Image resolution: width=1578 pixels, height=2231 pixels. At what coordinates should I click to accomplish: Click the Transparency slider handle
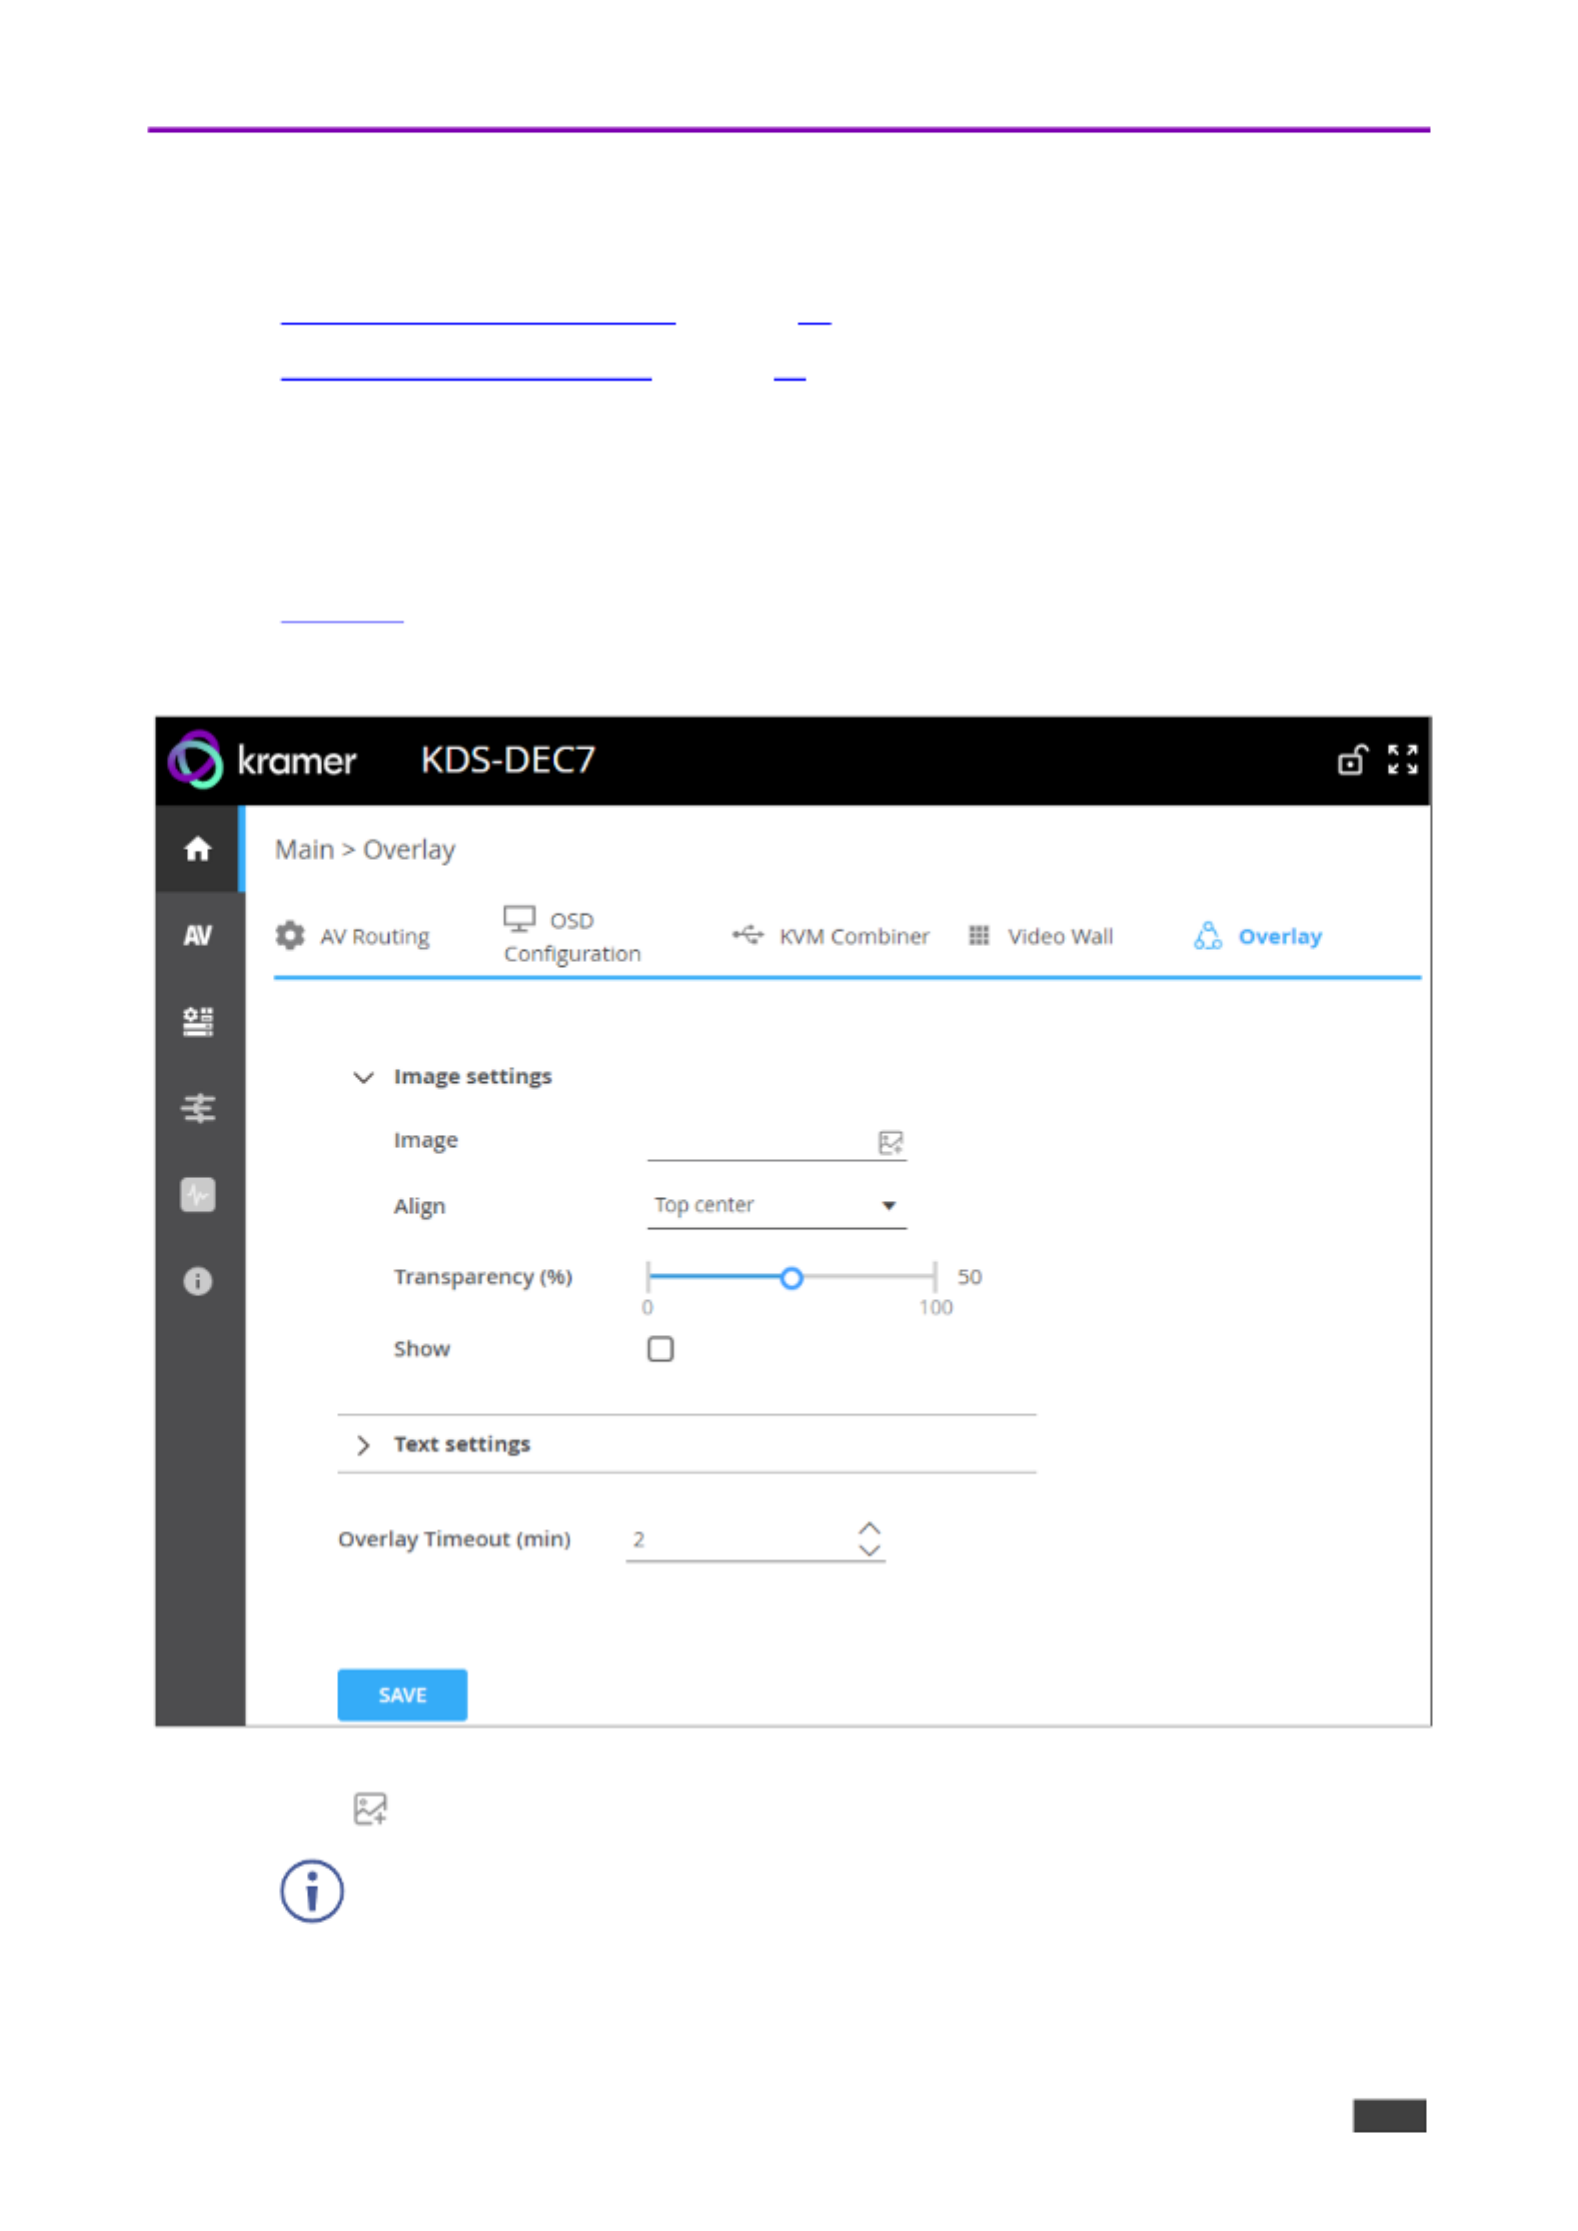[791, 1278]
